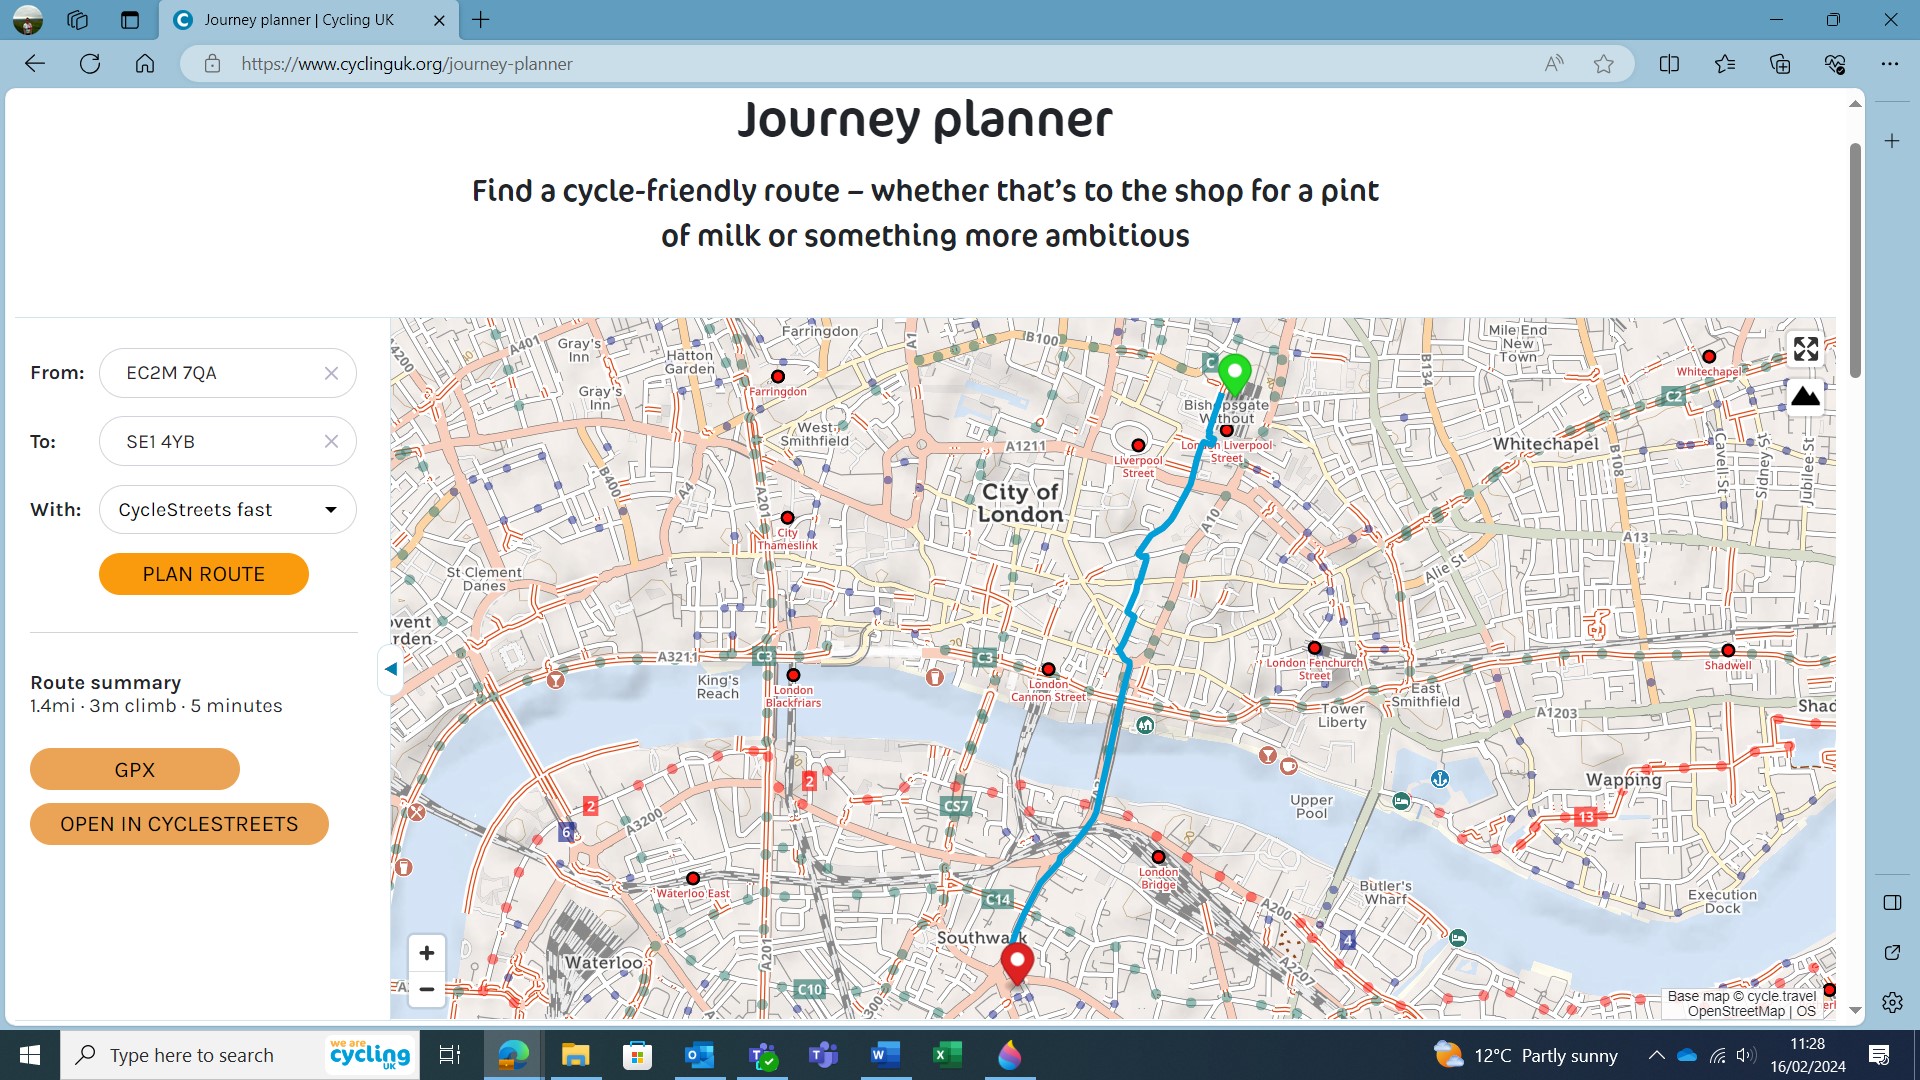Open the browser Collections panel

point(1779,63)
